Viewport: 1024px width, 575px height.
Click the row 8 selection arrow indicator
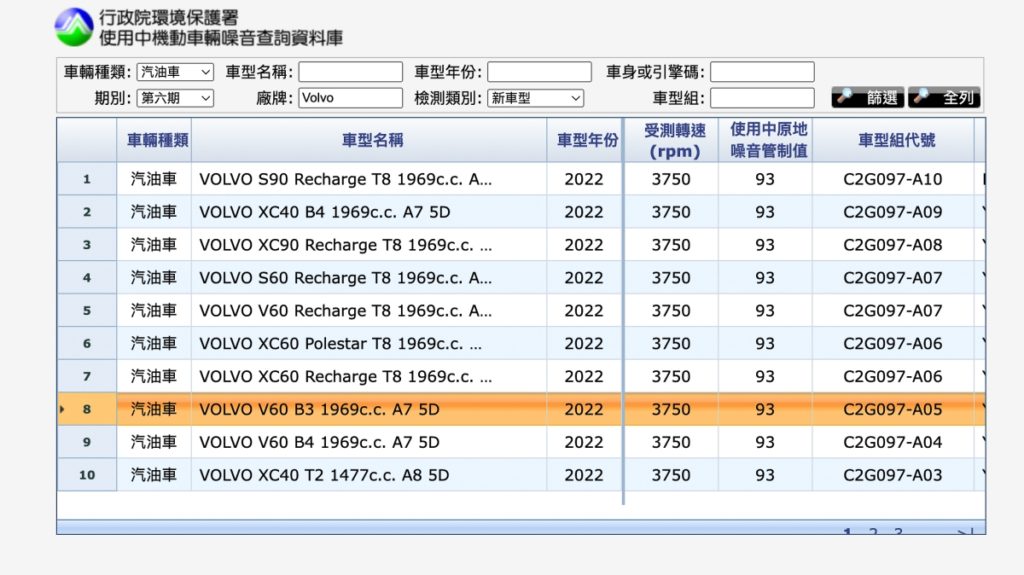[x=62, y=409]
